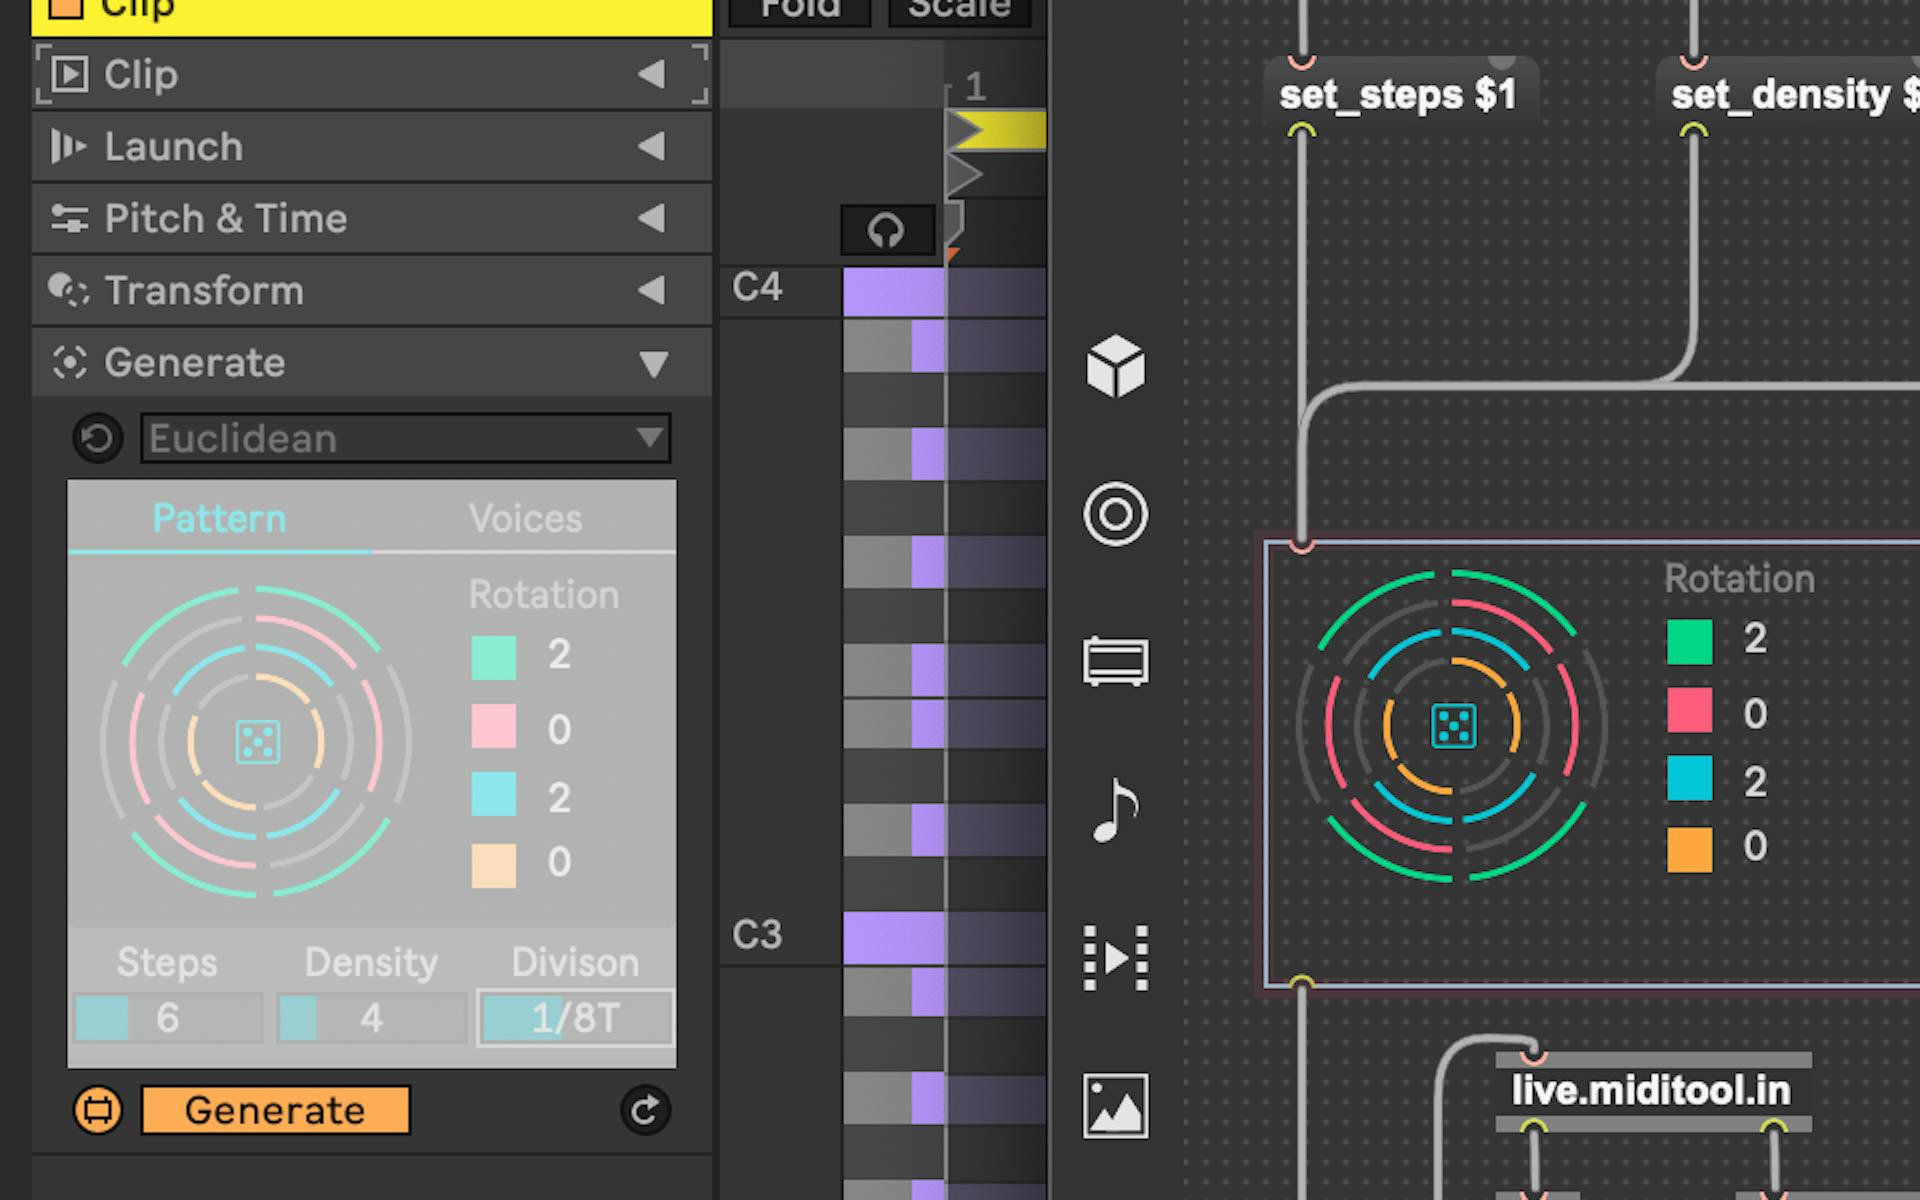Viewport: 1920px width, 1200px height.
Task: Click the image icon in the Max sidebar
Action: coord(1114,1103)
